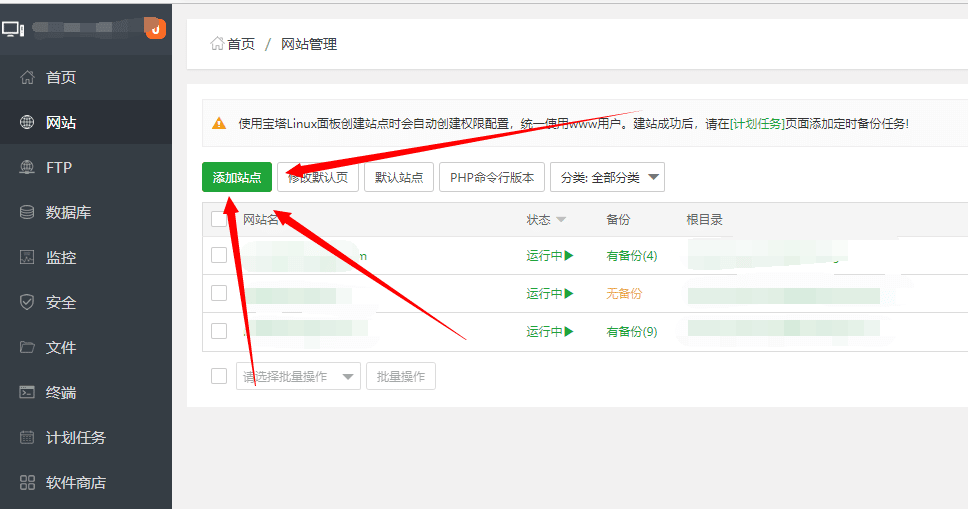The height and width of the screenshot is (509, 968).
Task: Open the 软件商店 sidebar menu
Action: (x=86, y=482)
